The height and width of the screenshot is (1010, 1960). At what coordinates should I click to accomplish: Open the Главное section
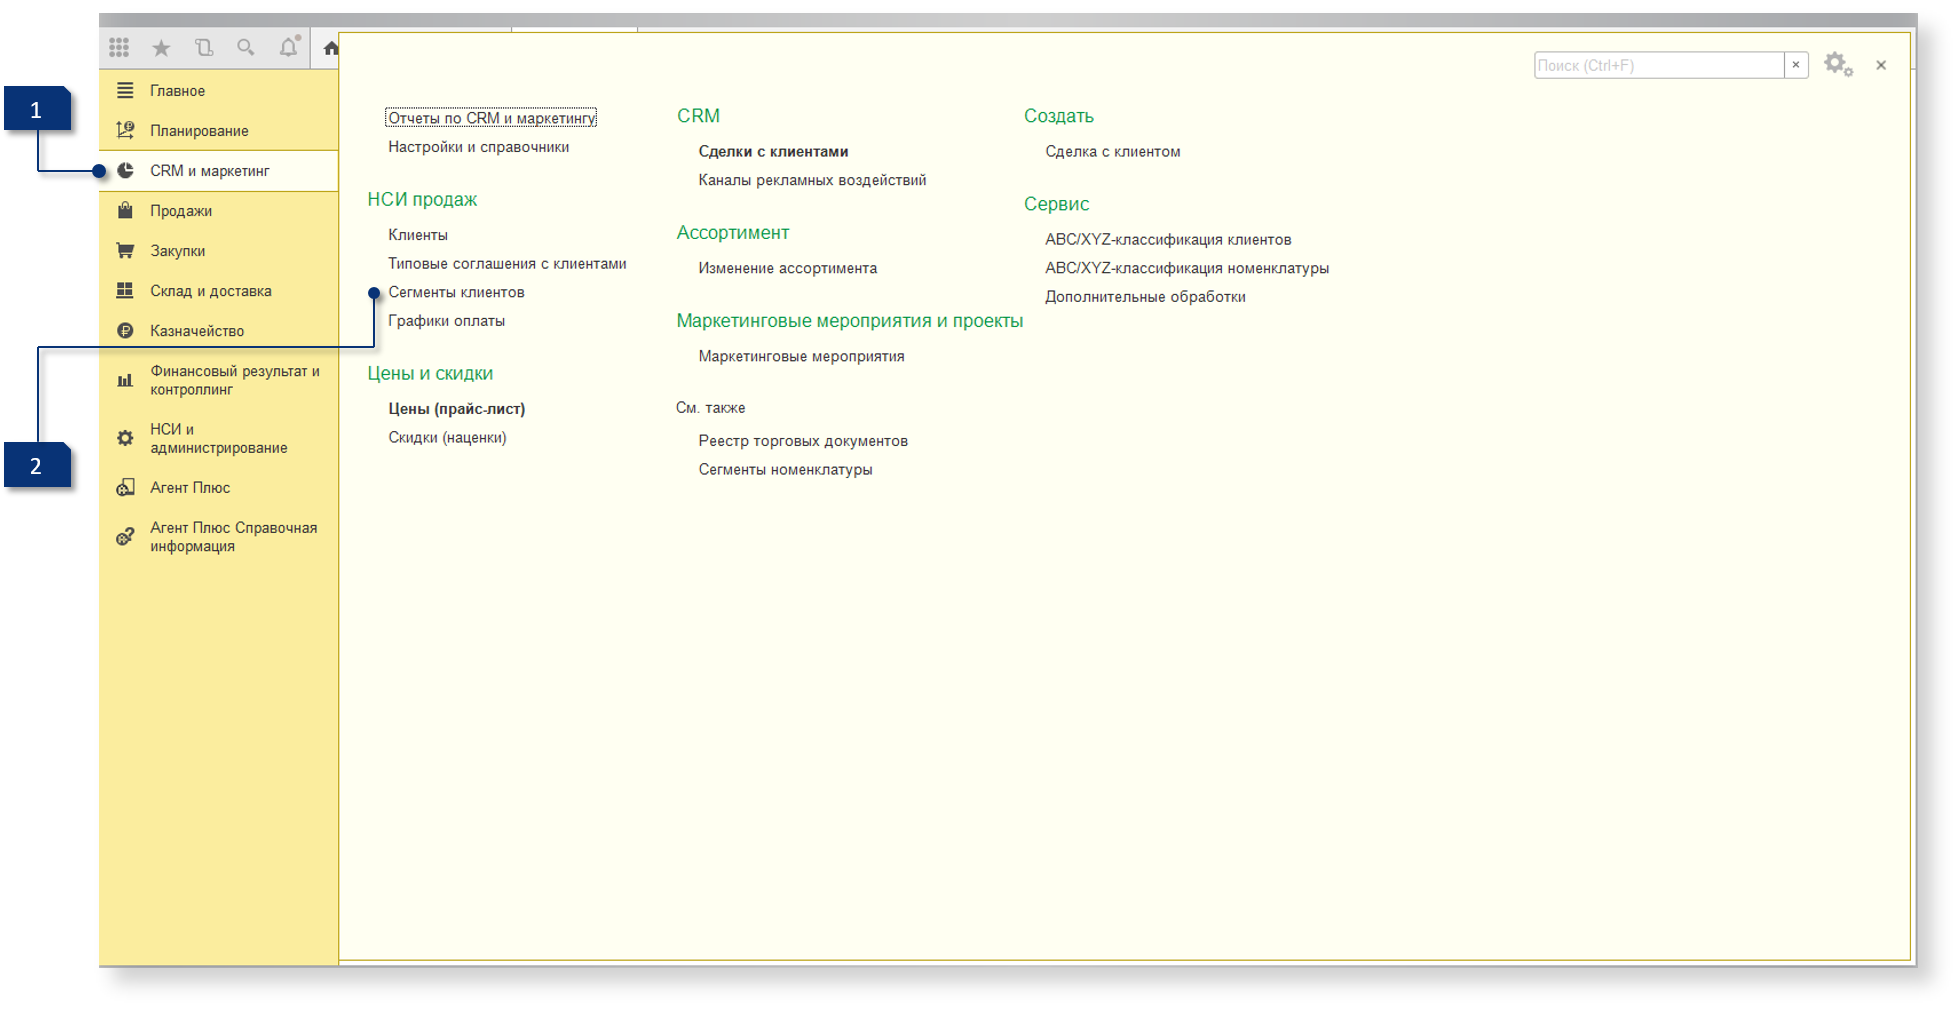219,91
